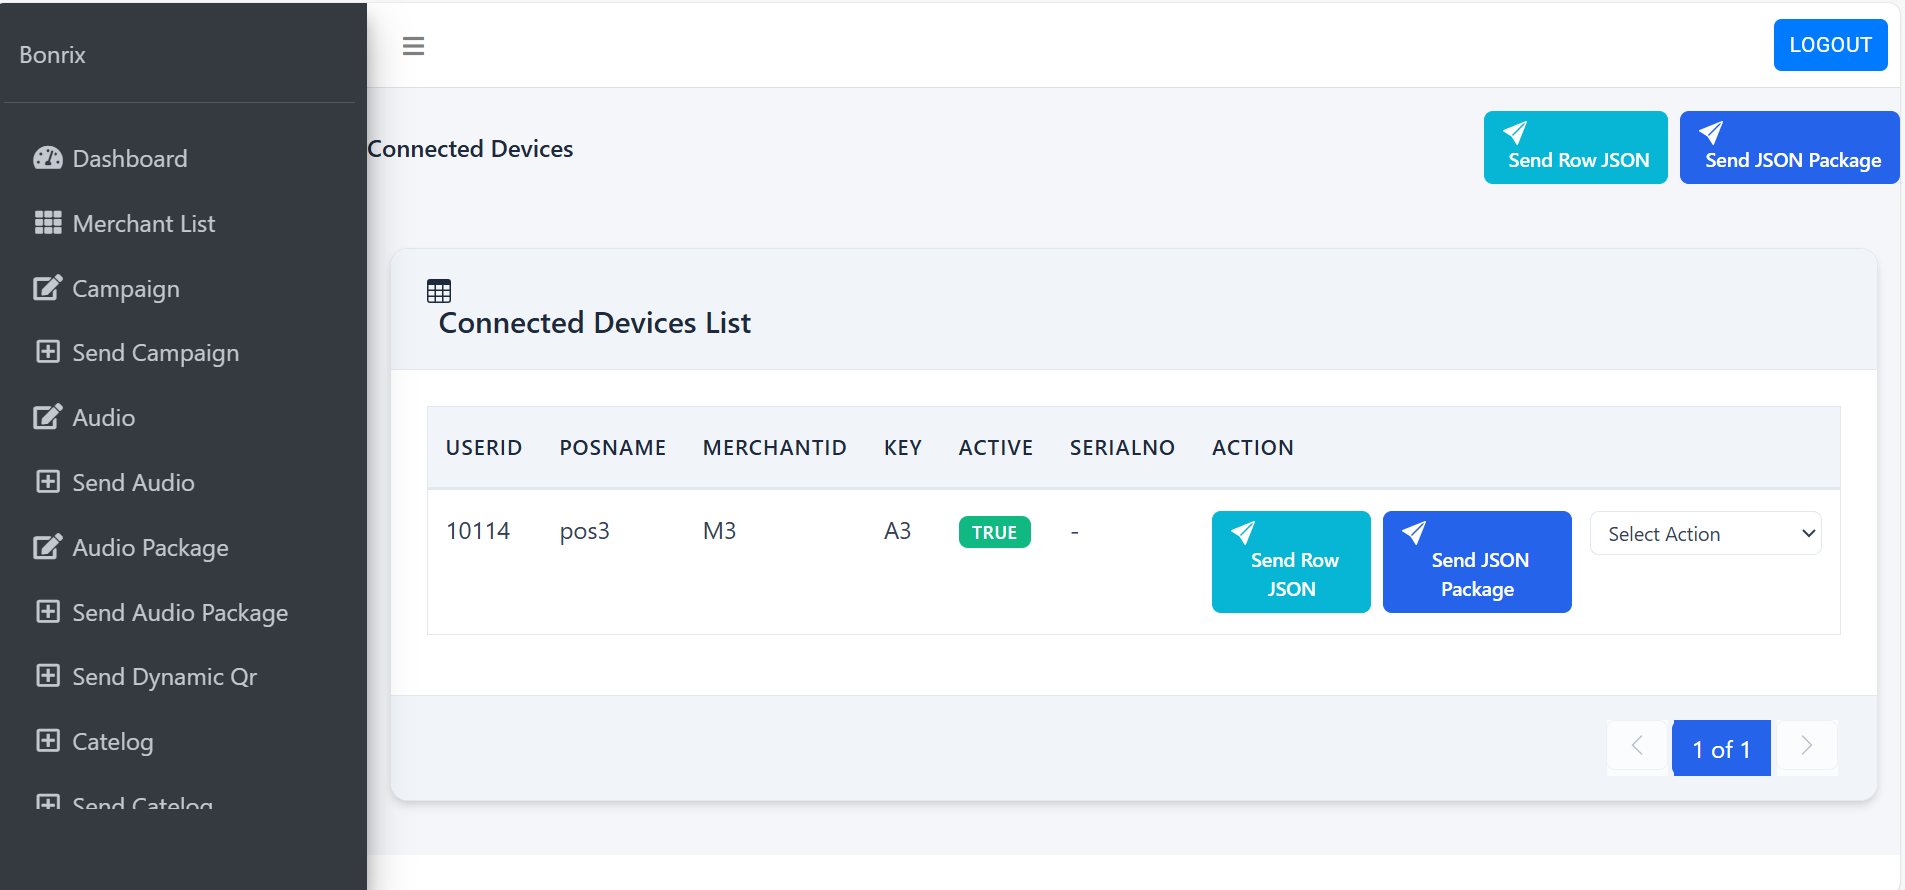Click Send JSON Package for pos3 row
The width and height of the screenshot is (1905, 890).
tap(1476, 562)
